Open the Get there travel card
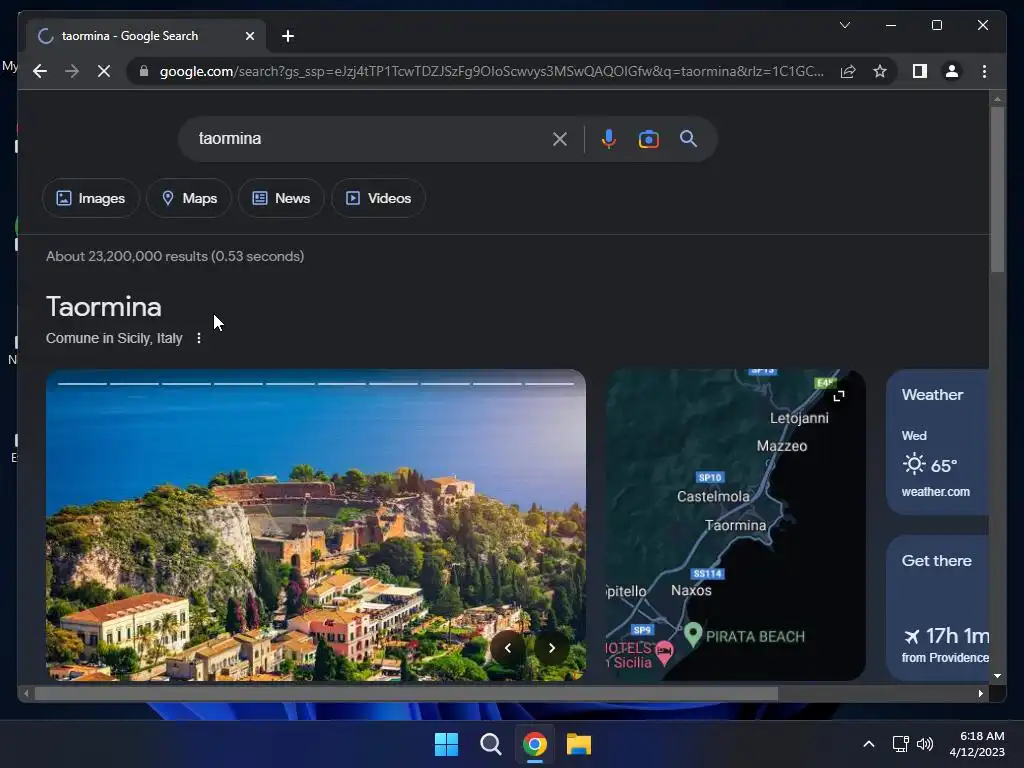 pyautogui.click(x=937, y=608)
